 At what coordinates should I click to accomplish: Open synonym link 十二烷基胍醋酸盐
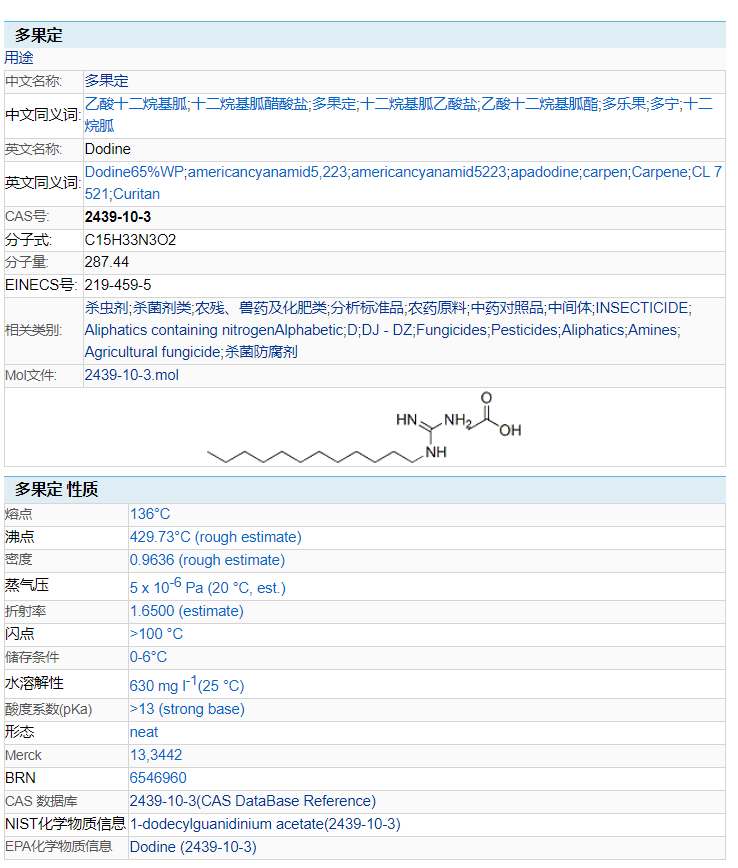click(250, 104)
